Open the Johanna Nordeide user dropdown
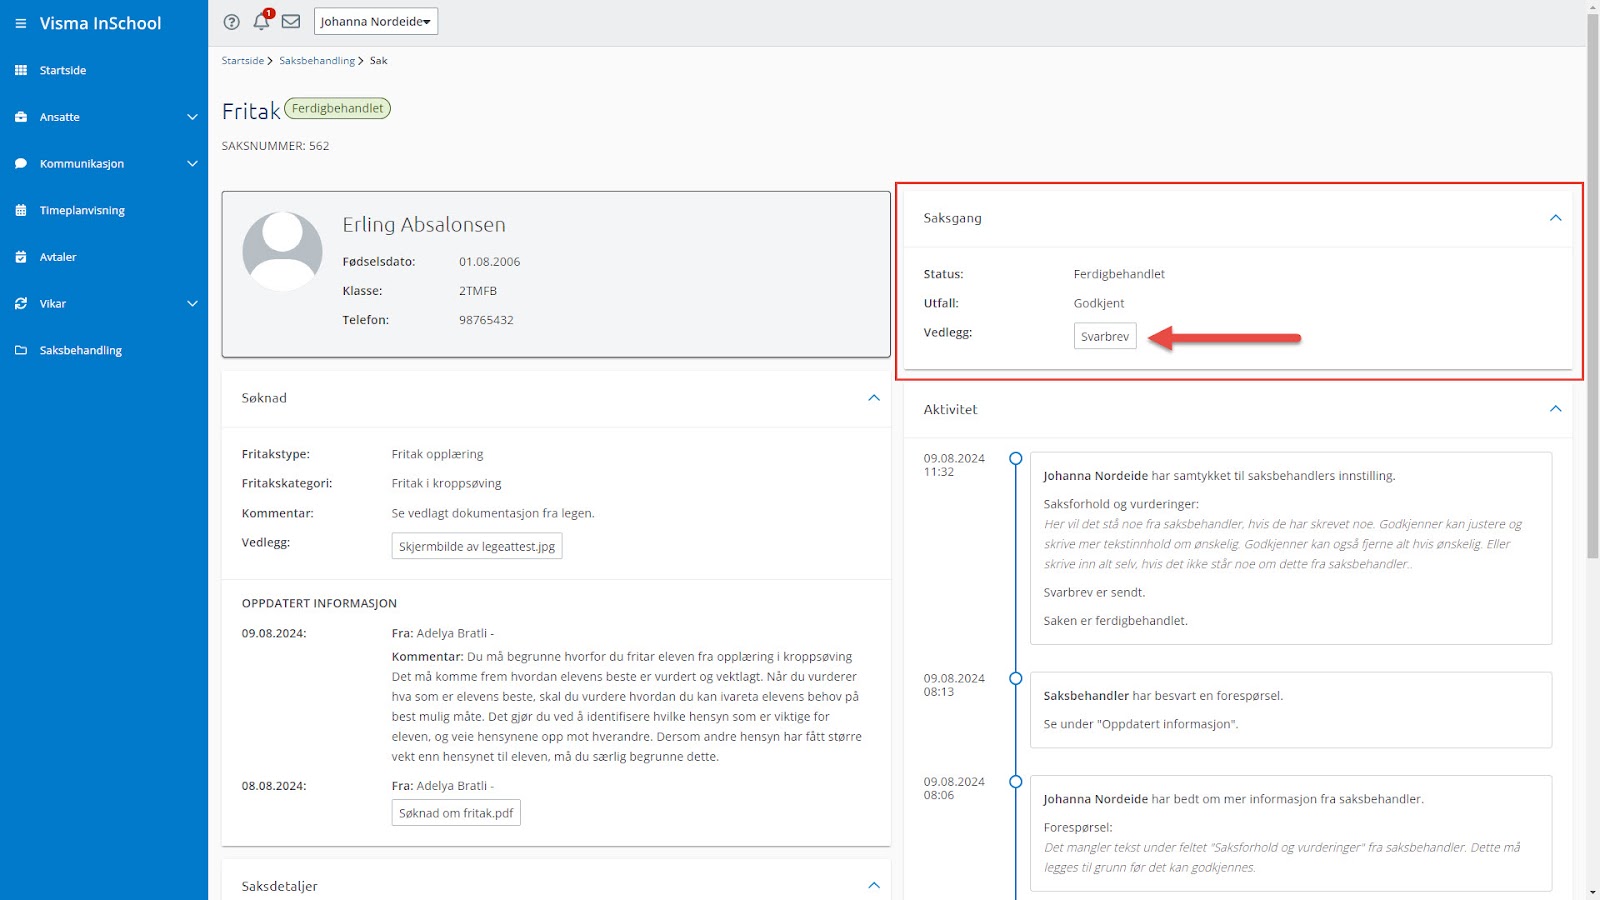 (x=375, y=21)
